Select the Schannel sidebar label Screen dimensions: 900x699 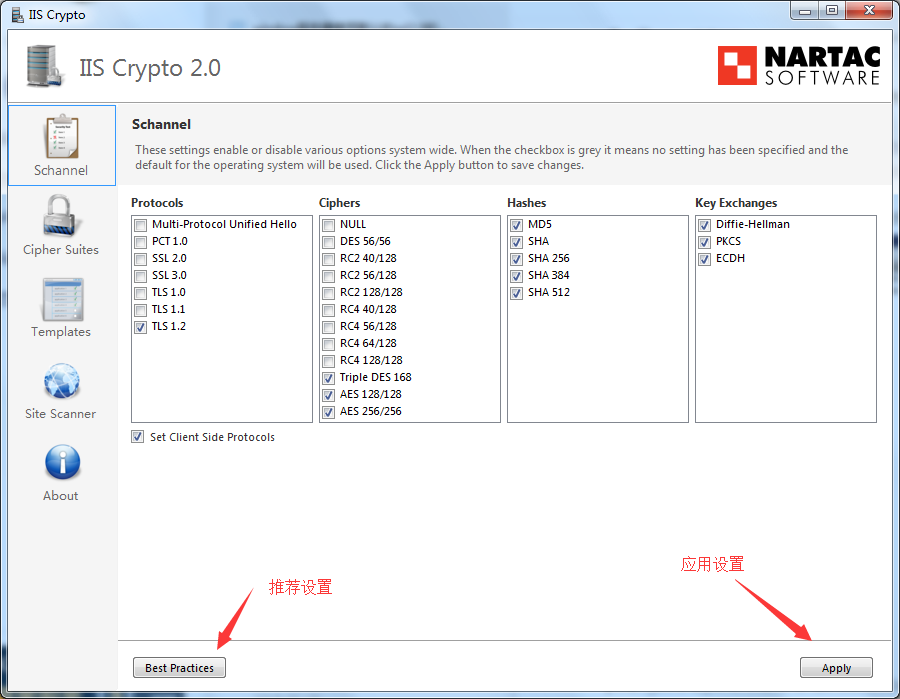pyautogui.click(x=61, y=170)
